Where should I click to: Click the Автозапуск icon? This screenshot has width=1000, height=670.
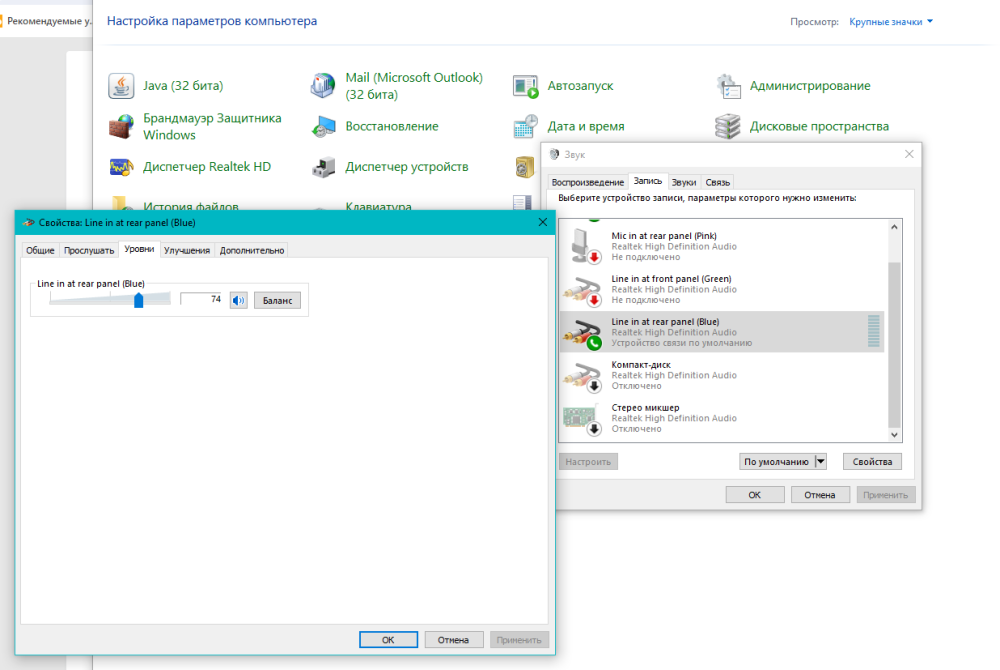pyautogui.click(x=526, y=86)
